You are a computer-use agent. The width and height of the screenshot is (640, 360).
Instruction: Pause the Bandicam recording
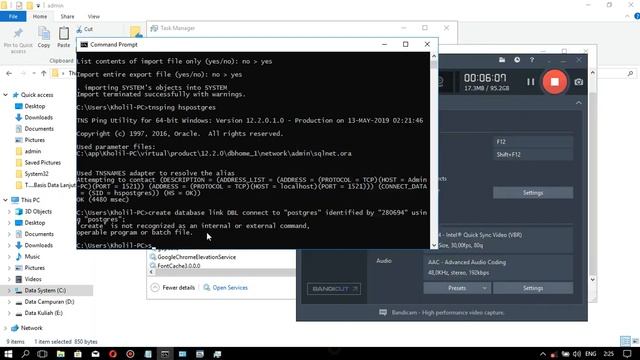click(x=530, y=82)
